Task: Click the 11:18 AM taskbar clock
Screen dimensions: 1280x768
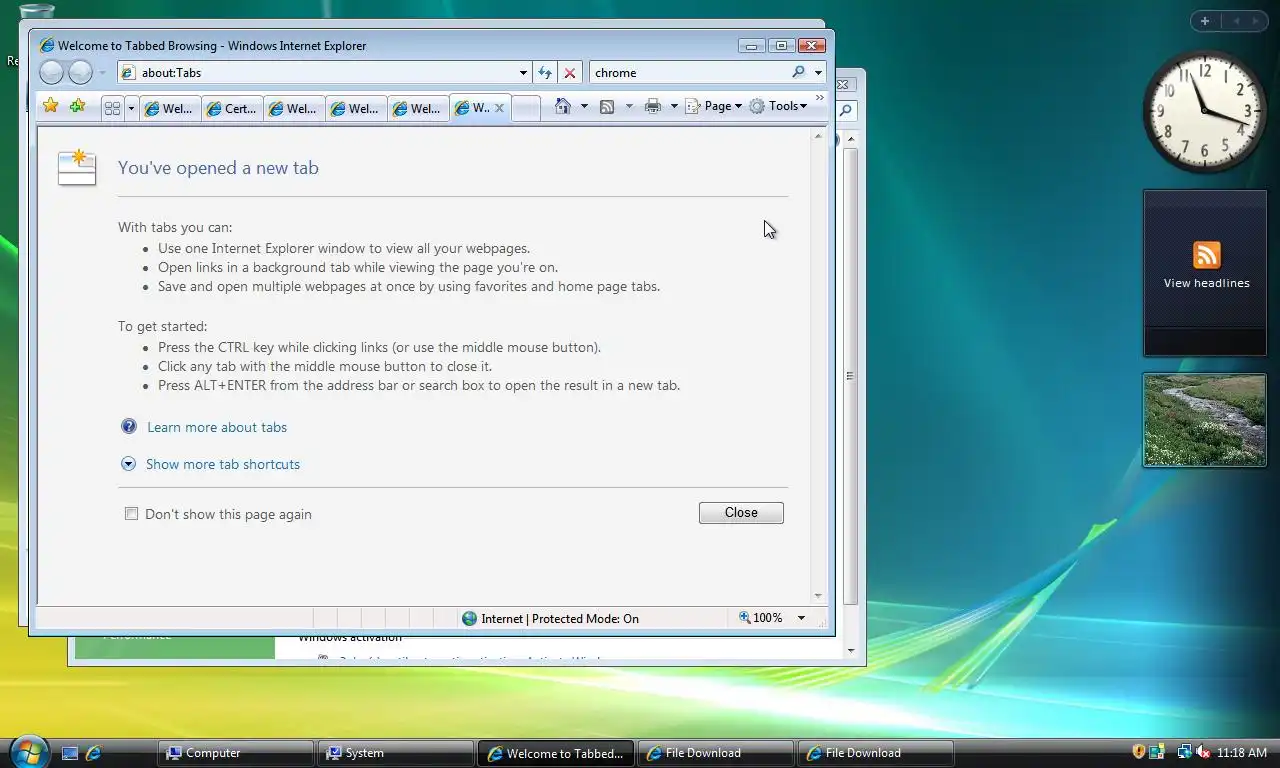Action: (x=1243, y=753)
